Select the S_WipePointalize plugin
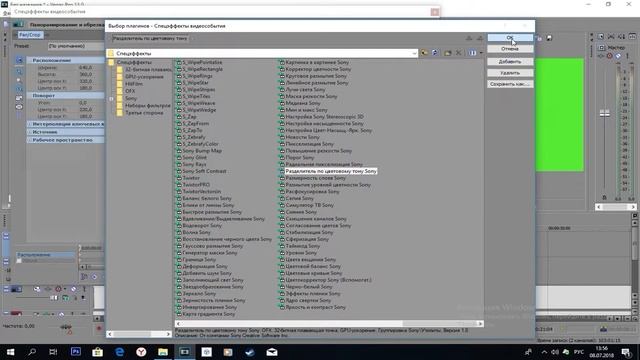640x360 pixels. (x=202, y=62)
